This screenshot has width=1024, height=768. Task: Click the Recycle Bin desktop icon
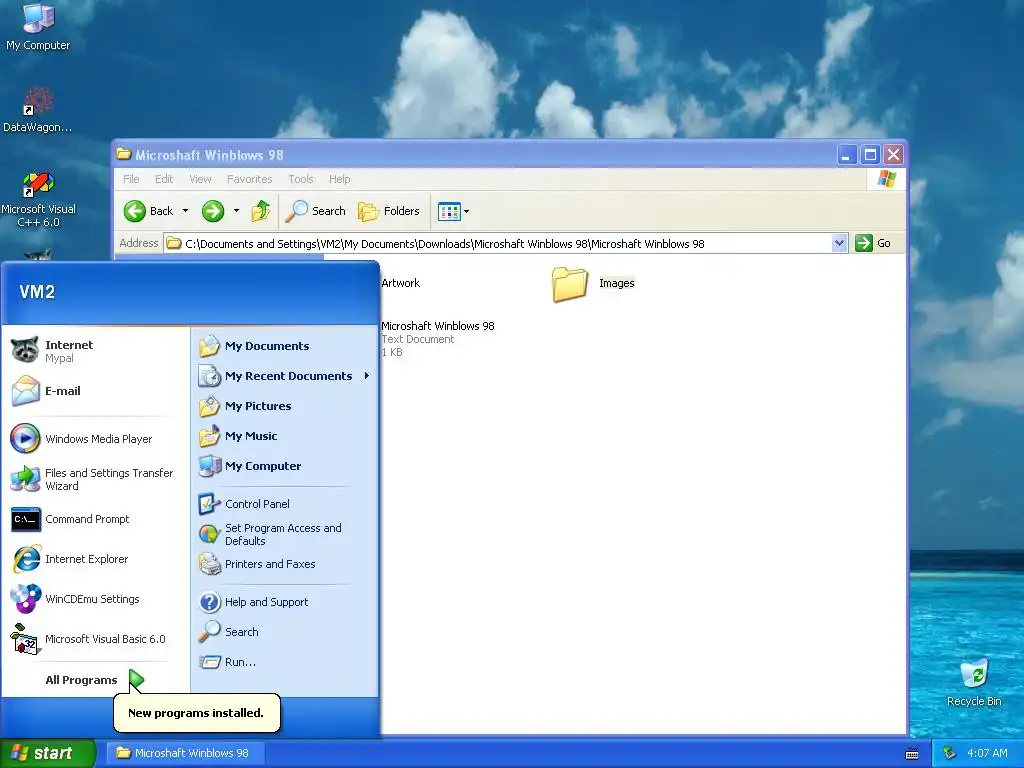click(974, 683)
